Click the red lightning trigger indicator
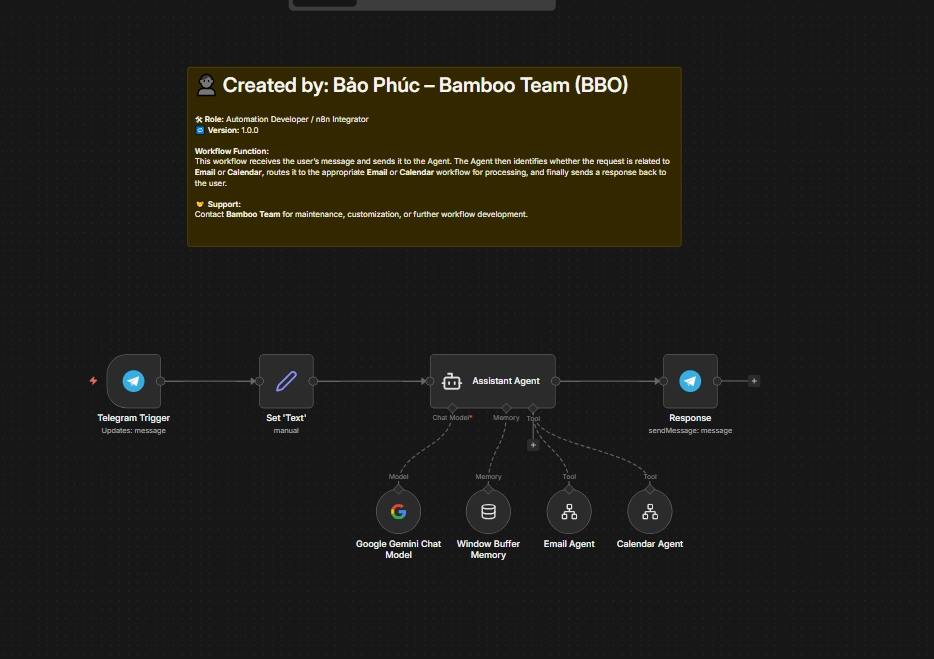934x659 pixels. [x=94, y=381]
